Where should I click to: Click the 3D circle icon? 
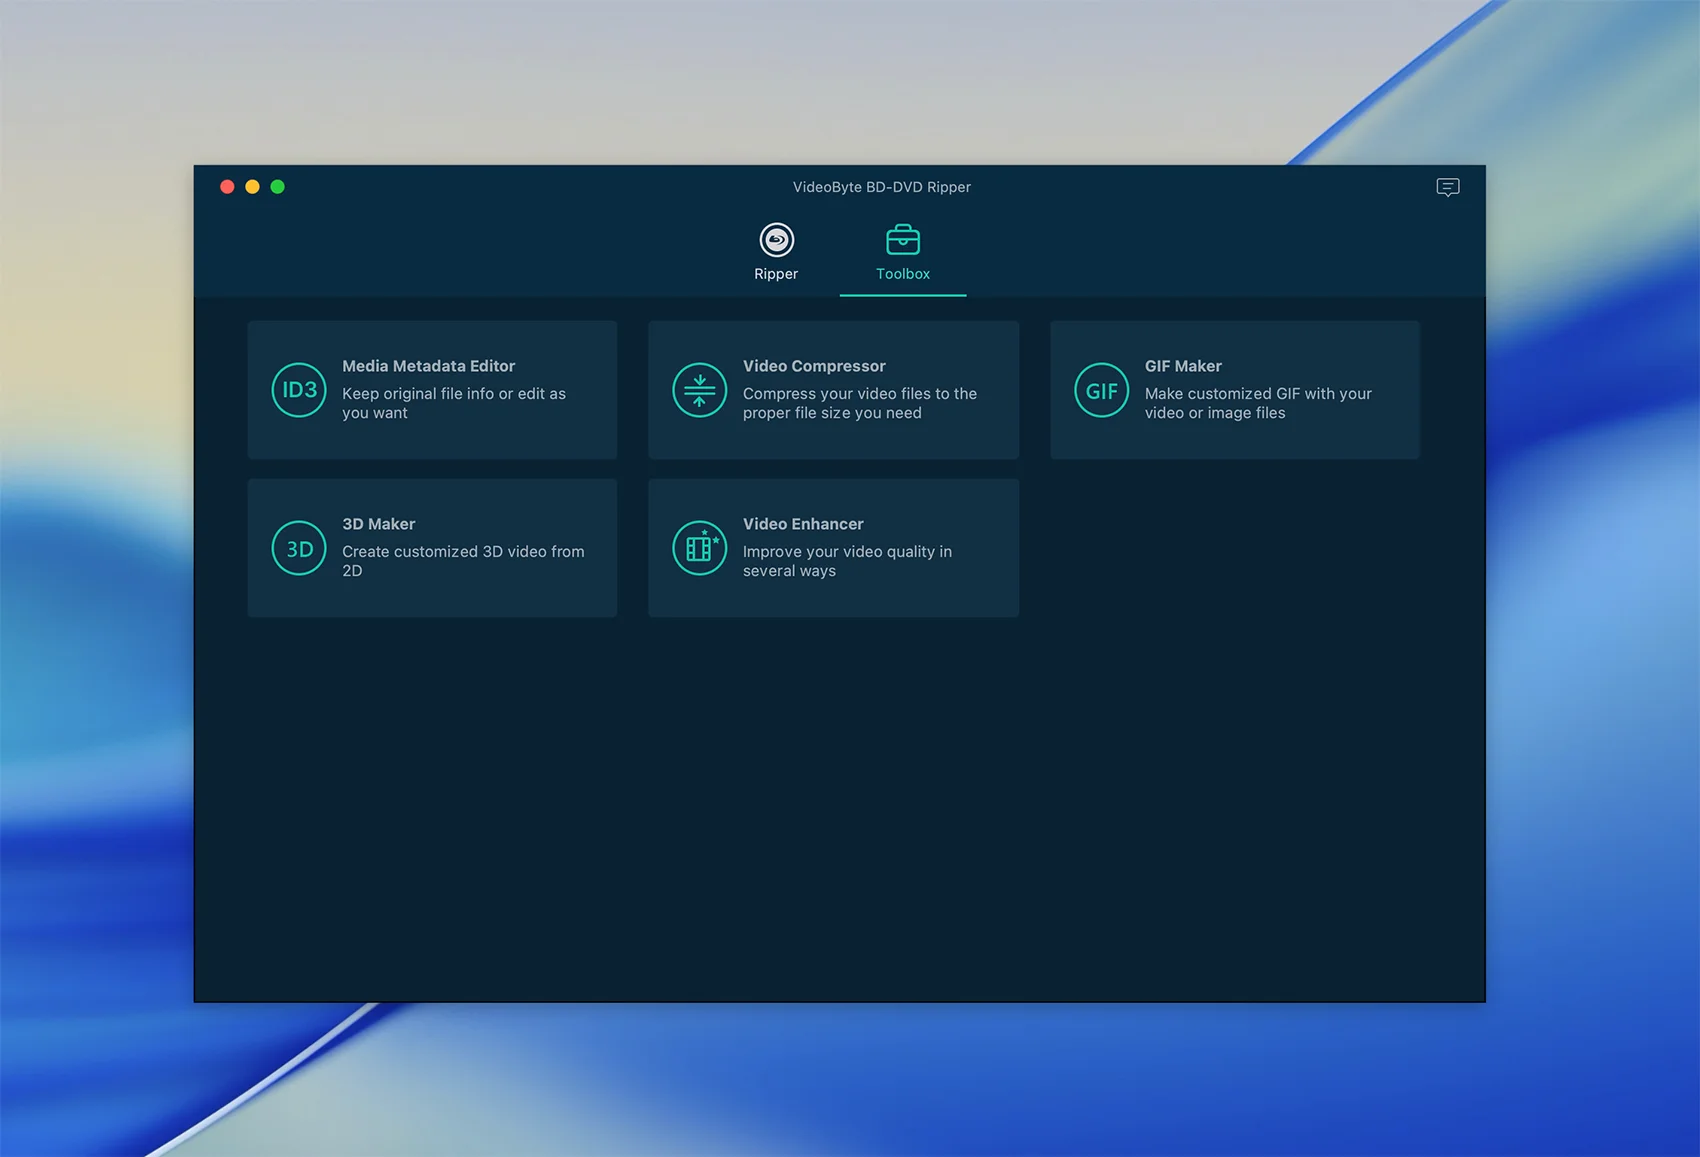(299, 548)
